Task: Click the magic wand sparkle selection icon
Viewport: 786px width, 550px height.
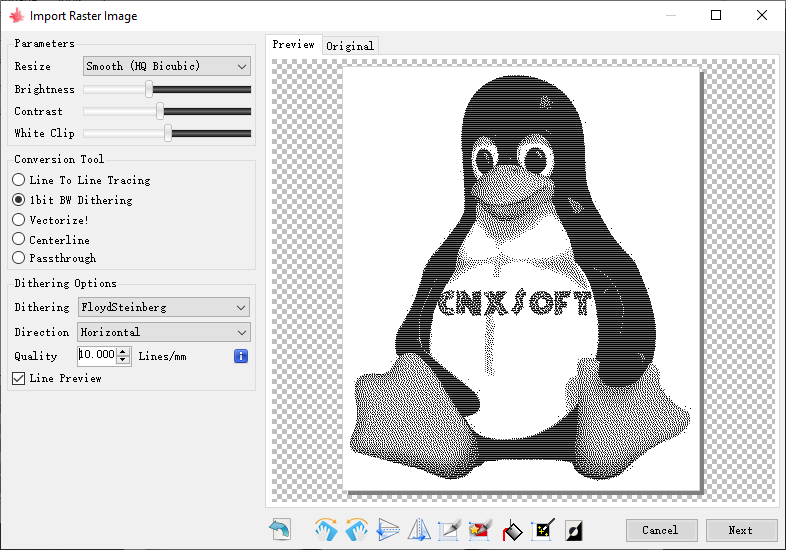Action: click(x=543, y=530)
